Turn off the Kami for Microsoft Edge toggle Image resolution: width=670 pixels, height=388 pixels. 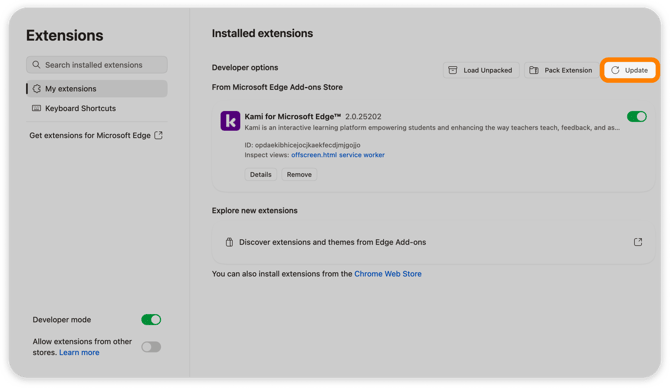(636, 116)
